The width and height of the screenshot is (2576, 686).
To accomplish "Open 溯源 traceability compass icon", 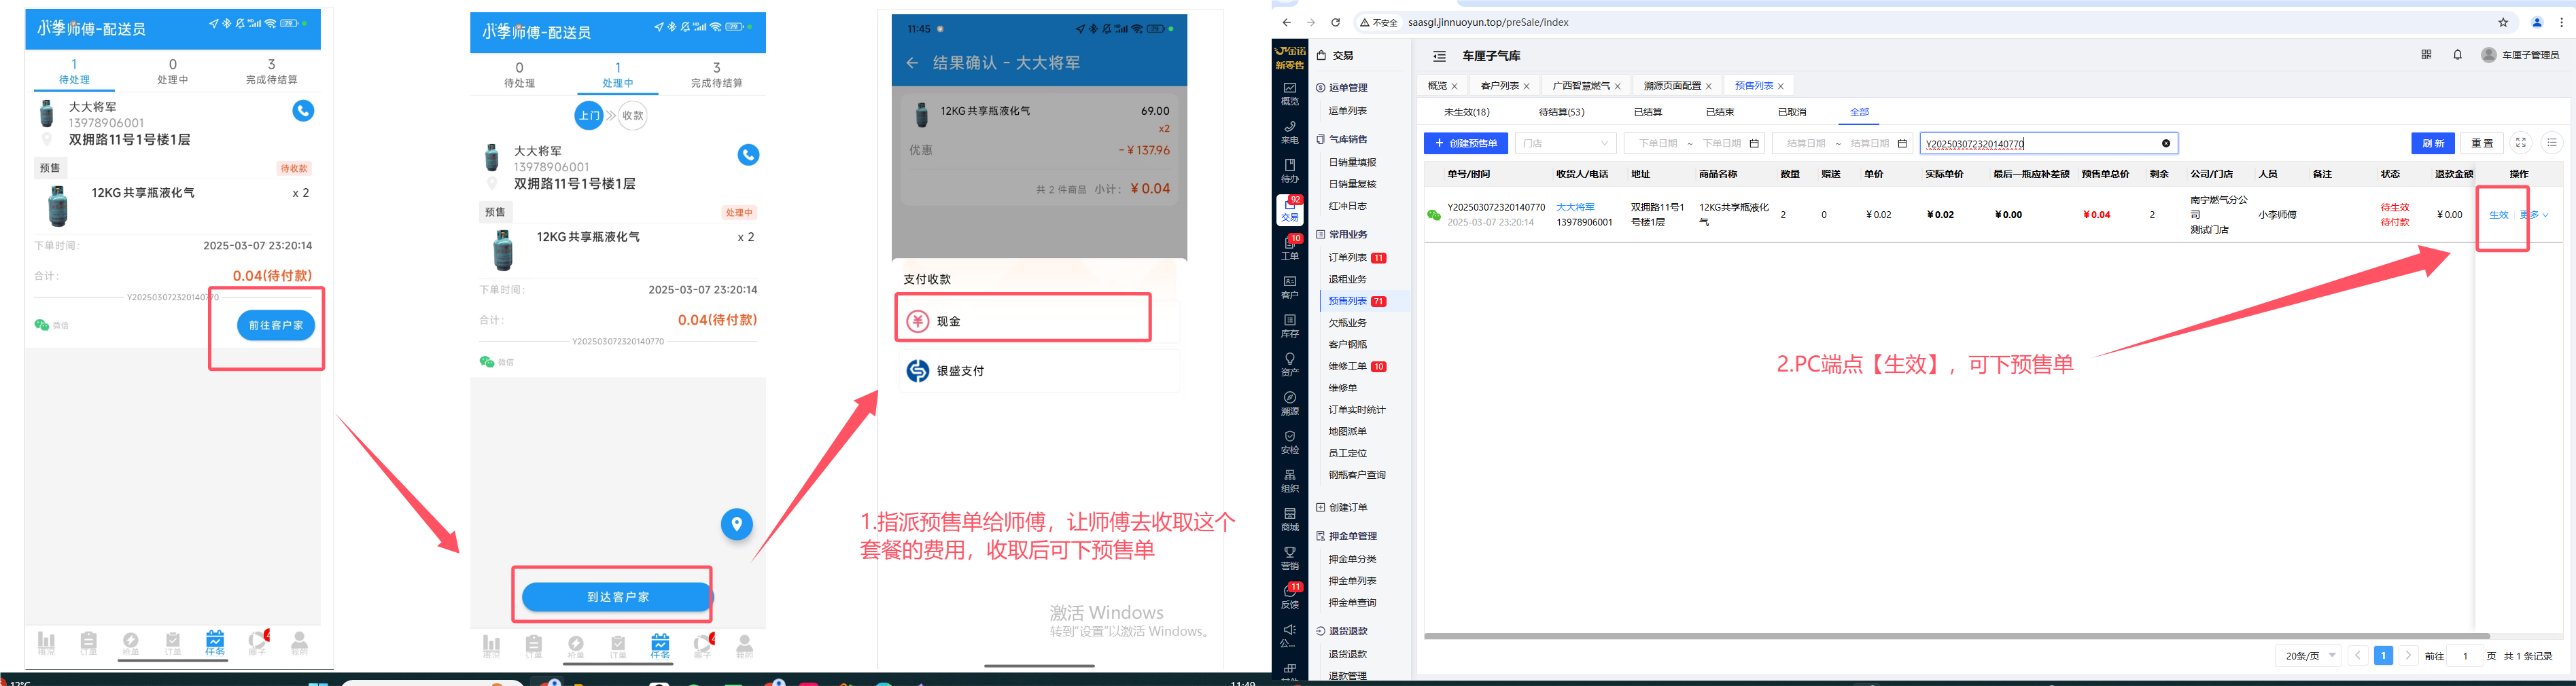I will tap(1290, 403).
